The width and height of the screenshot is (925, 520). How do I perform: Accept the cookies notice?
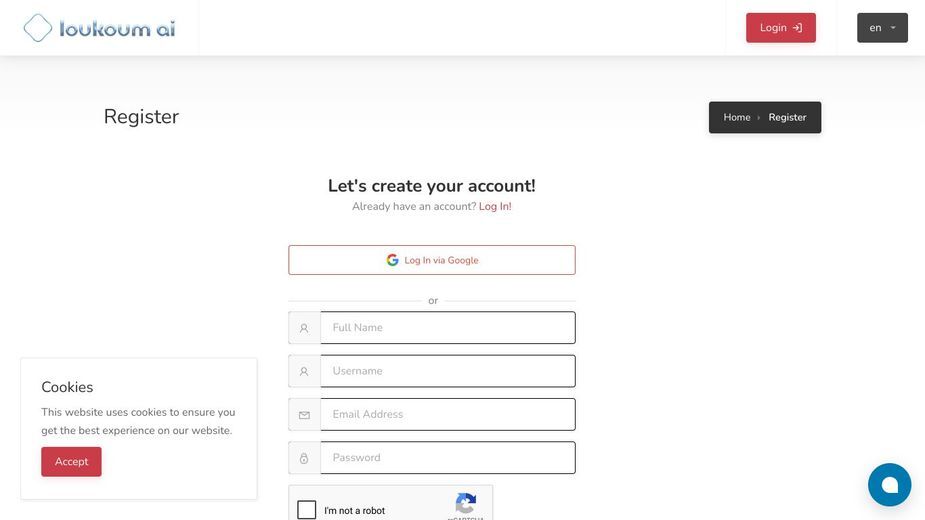[x=71, y=462]
